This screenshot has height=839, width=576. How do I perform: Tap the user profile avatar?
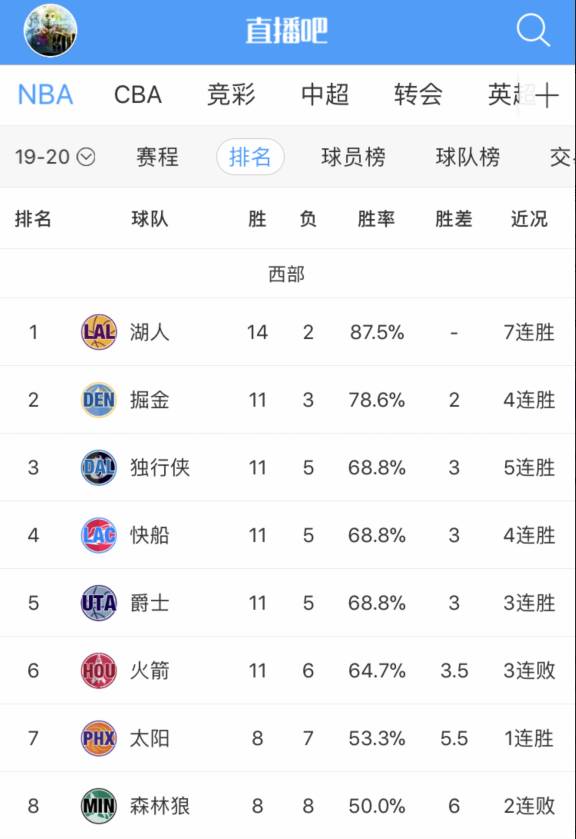[x=50, y=30]
